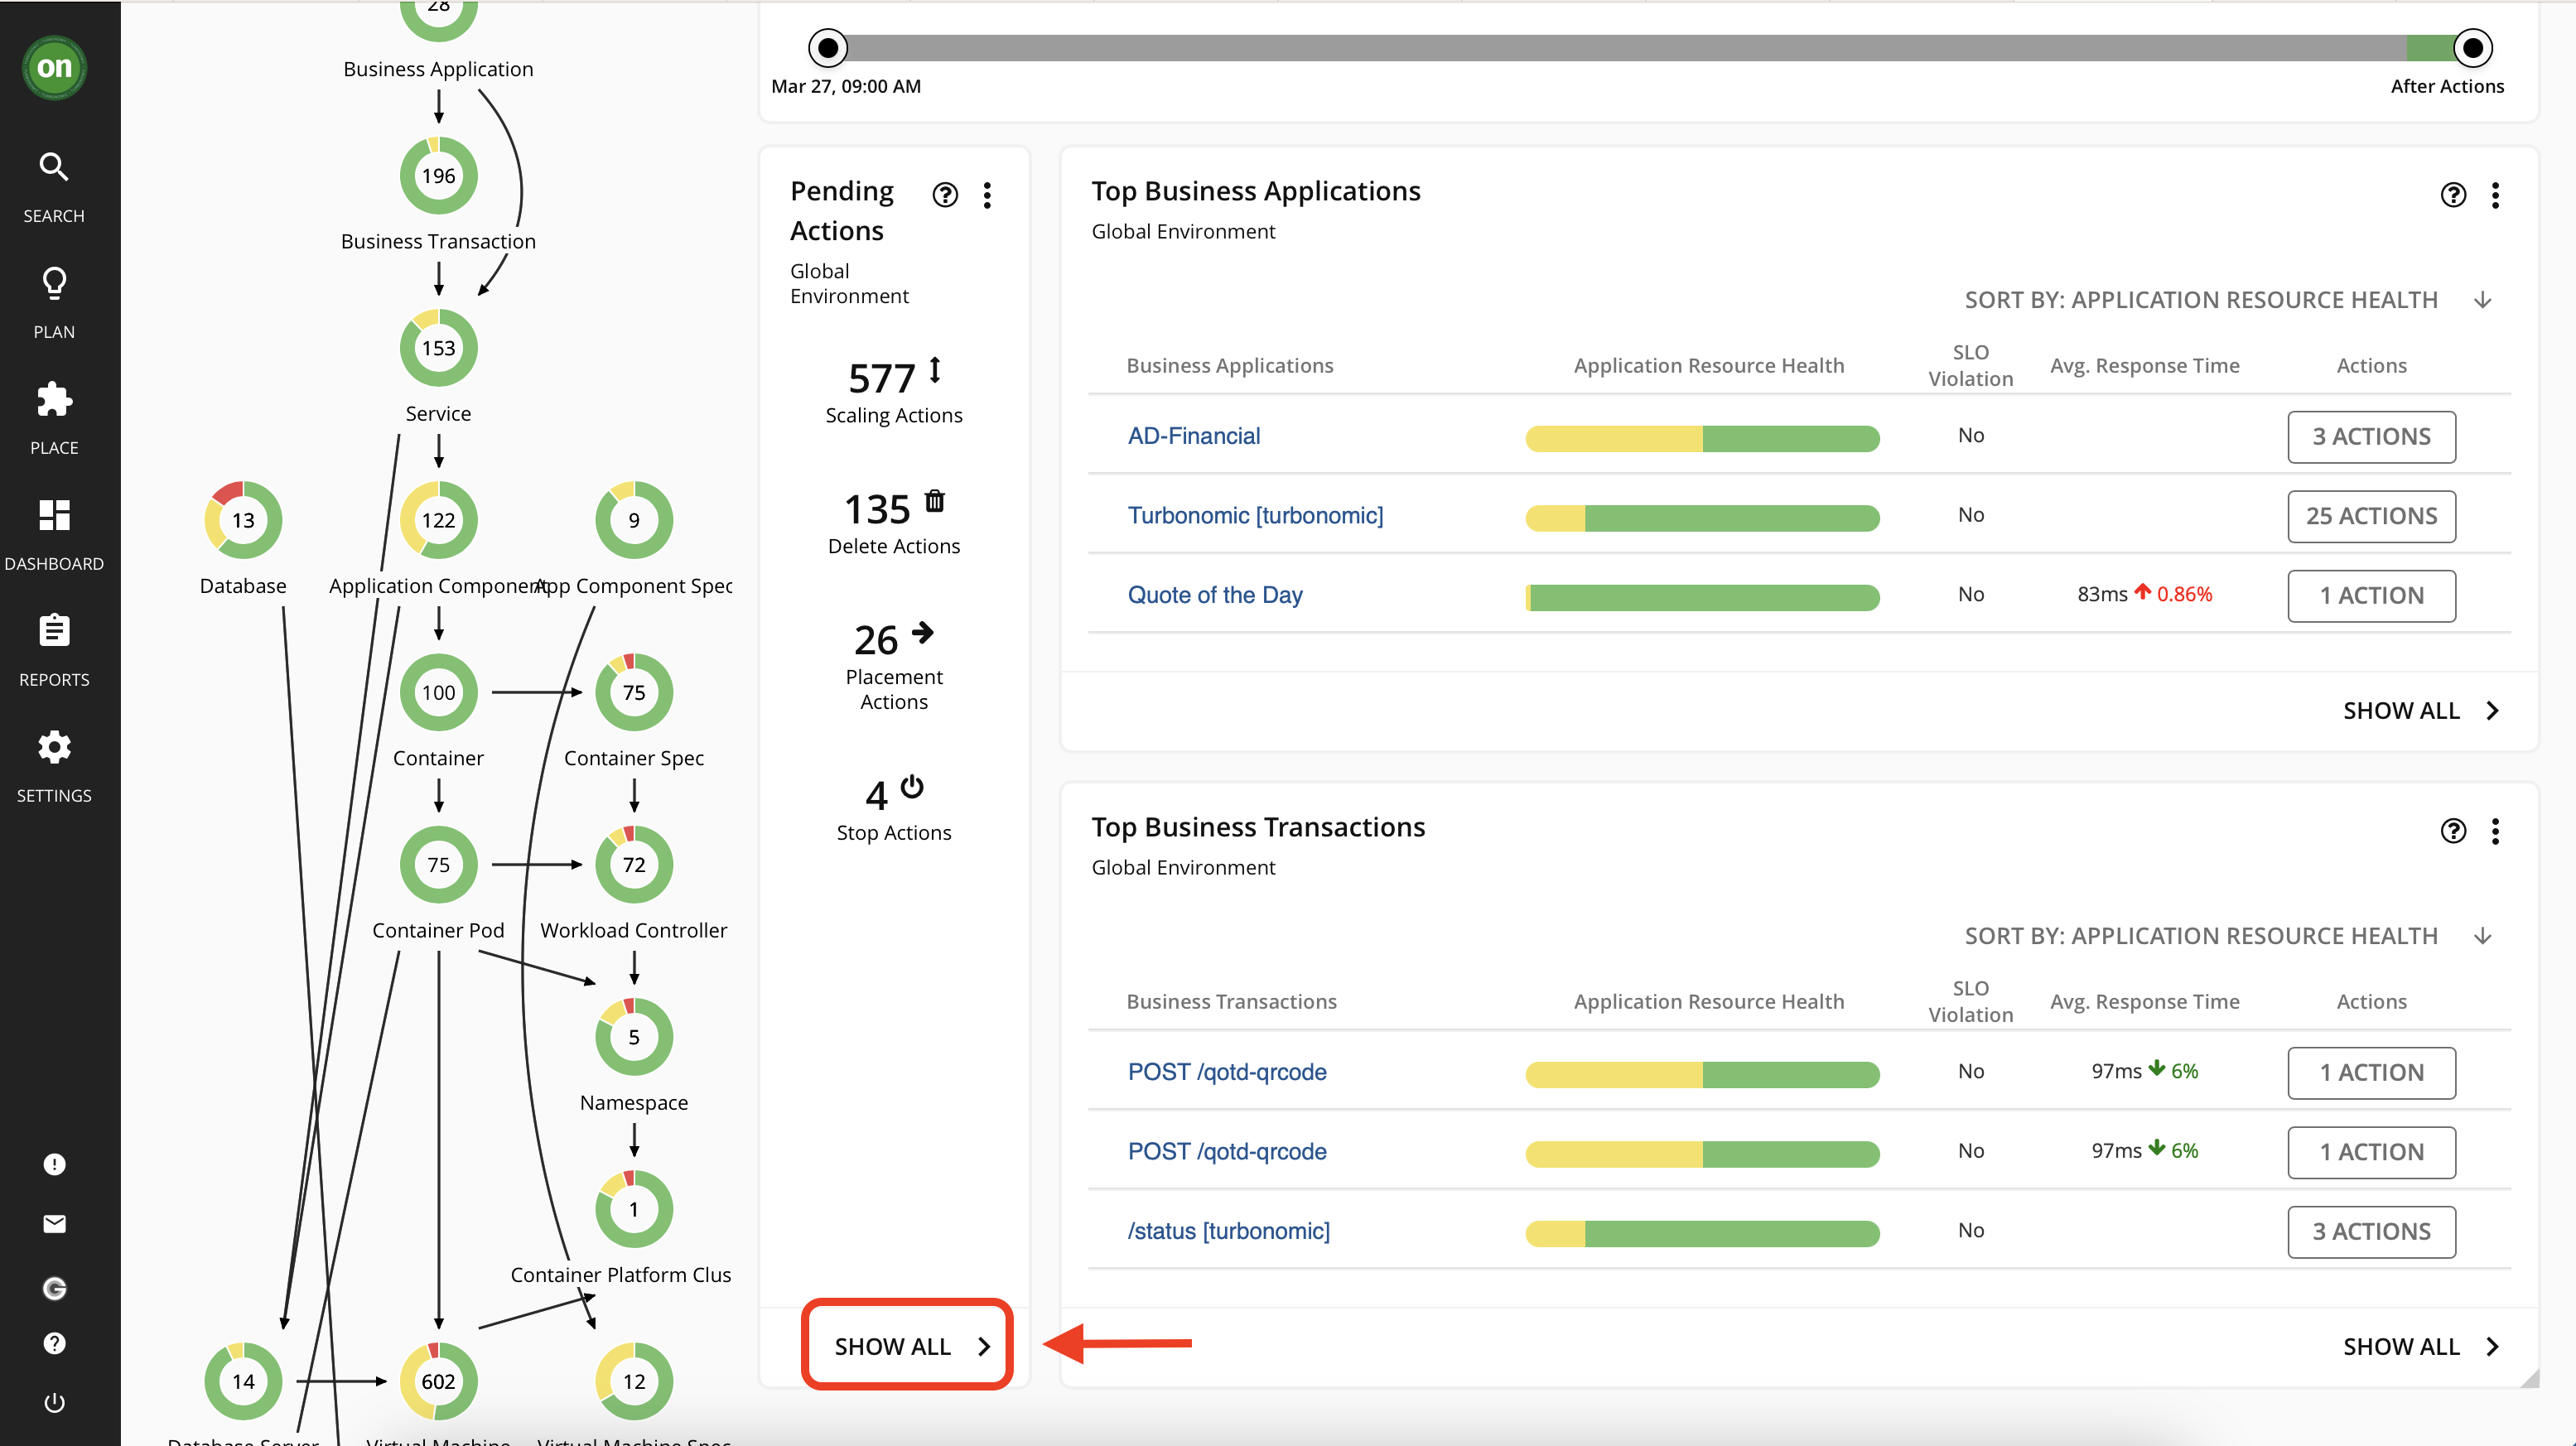This screenshot has height=1446, width=2576.
Task: Click the power logout icon in sidebar
Action: point(54,1402)
